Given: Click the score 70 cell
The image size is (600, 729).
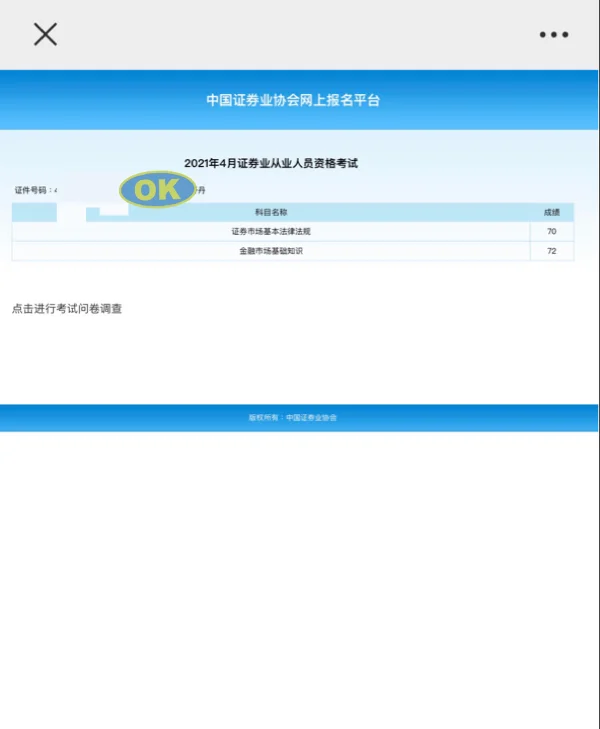Looking at the screenshot, I should (552, 232).
